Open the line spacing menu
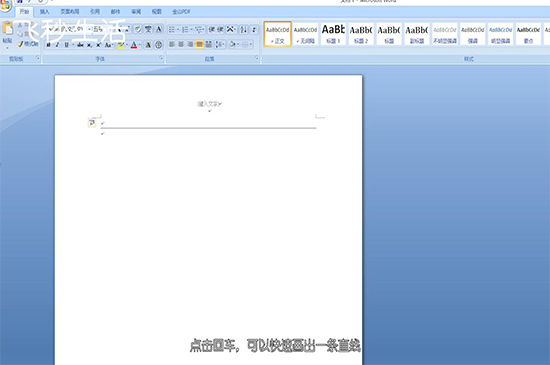Viewport: 550px width, 365px height. [220, 45]
